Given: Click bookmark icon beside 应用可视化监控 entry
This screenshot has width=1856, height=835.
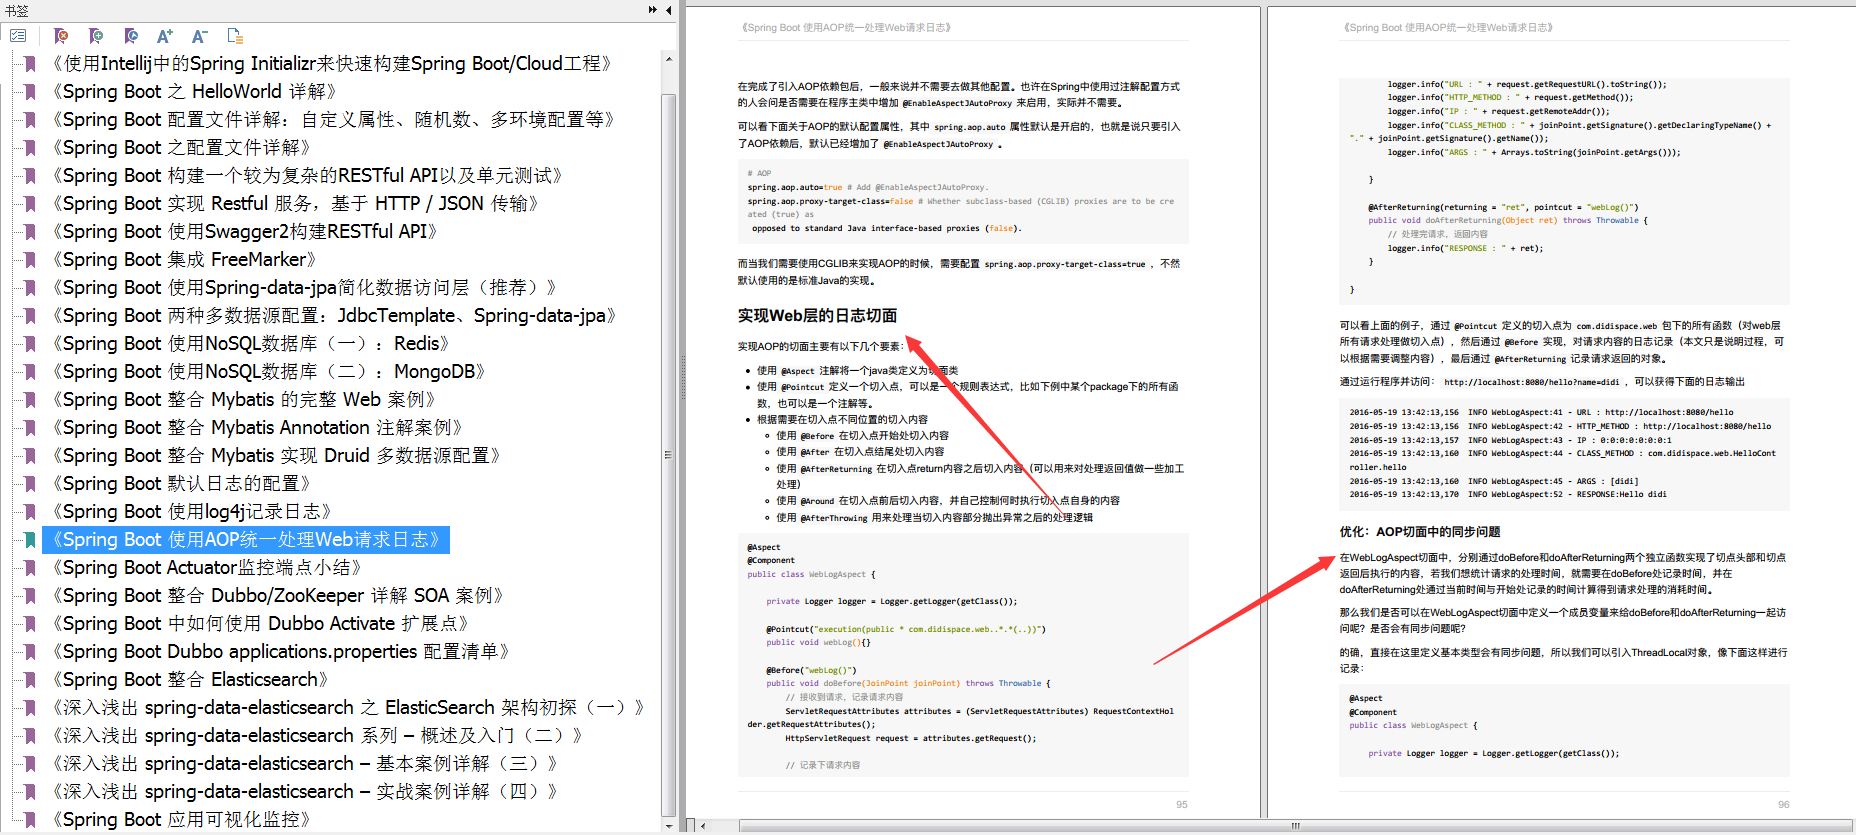Looking at the screenshot, I should [30, 820].
